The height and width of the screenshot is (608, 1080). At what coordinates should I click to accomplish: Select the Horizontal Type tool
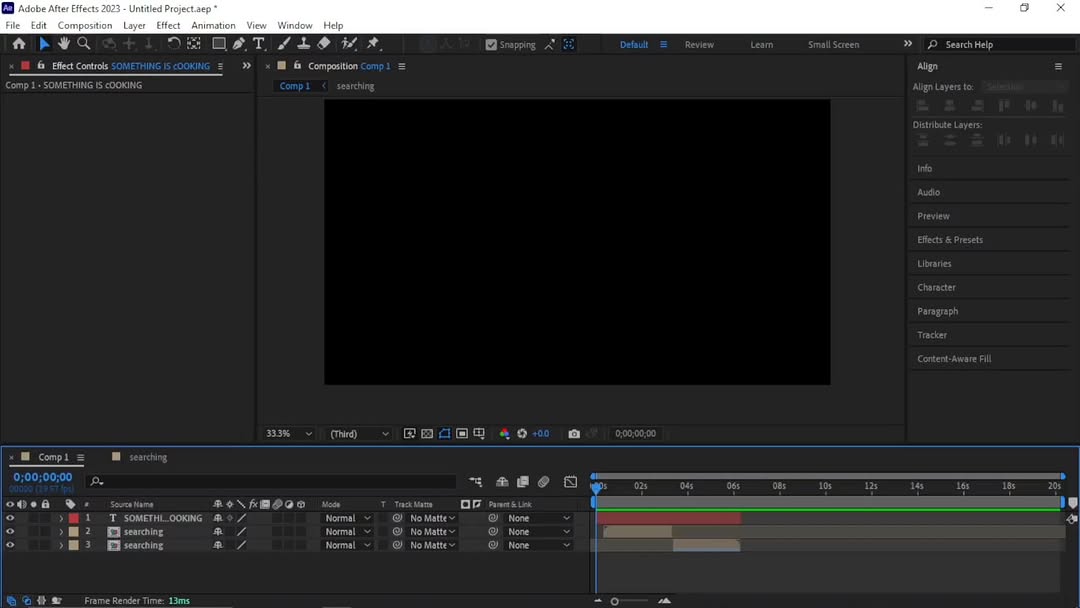259,44
